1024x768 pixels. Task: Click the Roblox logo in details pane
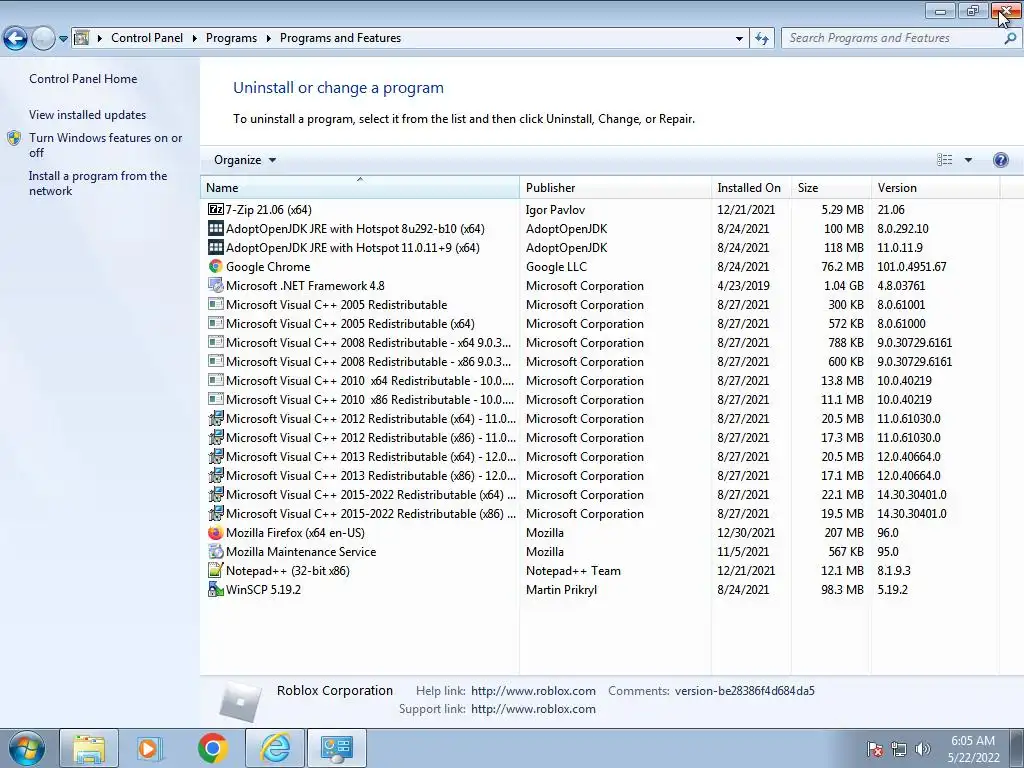pyautogui.click(x=240, y=701)
